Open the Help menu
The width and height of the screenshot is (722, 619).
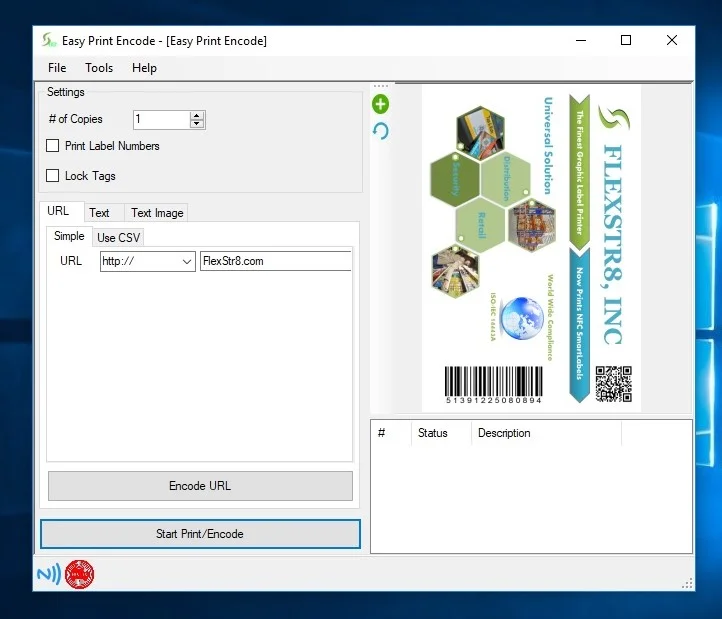tap(144, 68)
